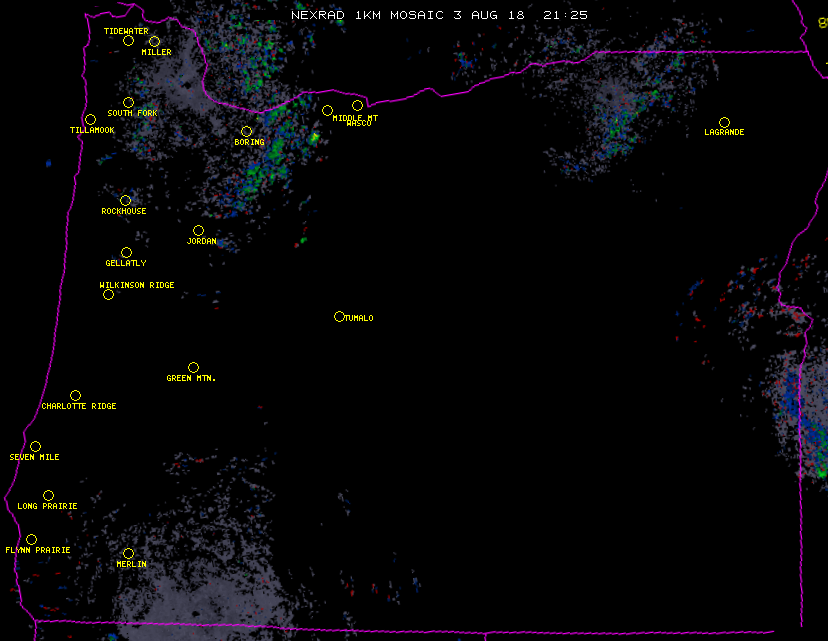828x641 pixels.
Task: Click the Long Prairie station marker
Action: coord(48,496)
